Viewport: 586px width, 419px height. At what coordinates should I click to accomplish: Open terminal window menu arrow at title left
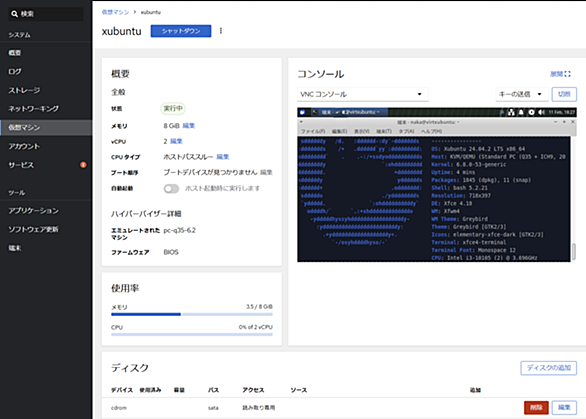click(x=301, y=122)
